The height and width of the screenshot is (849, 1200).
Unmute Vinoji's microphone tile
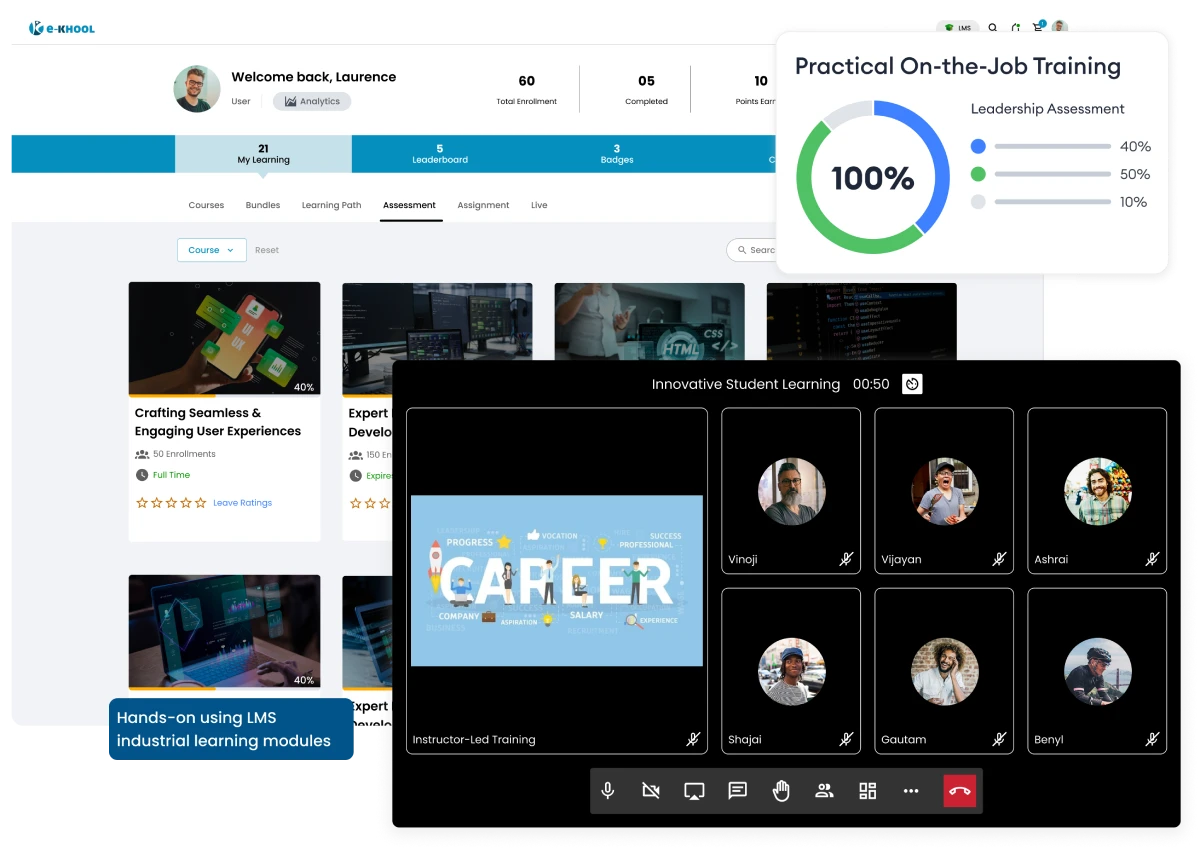(846, 559)
